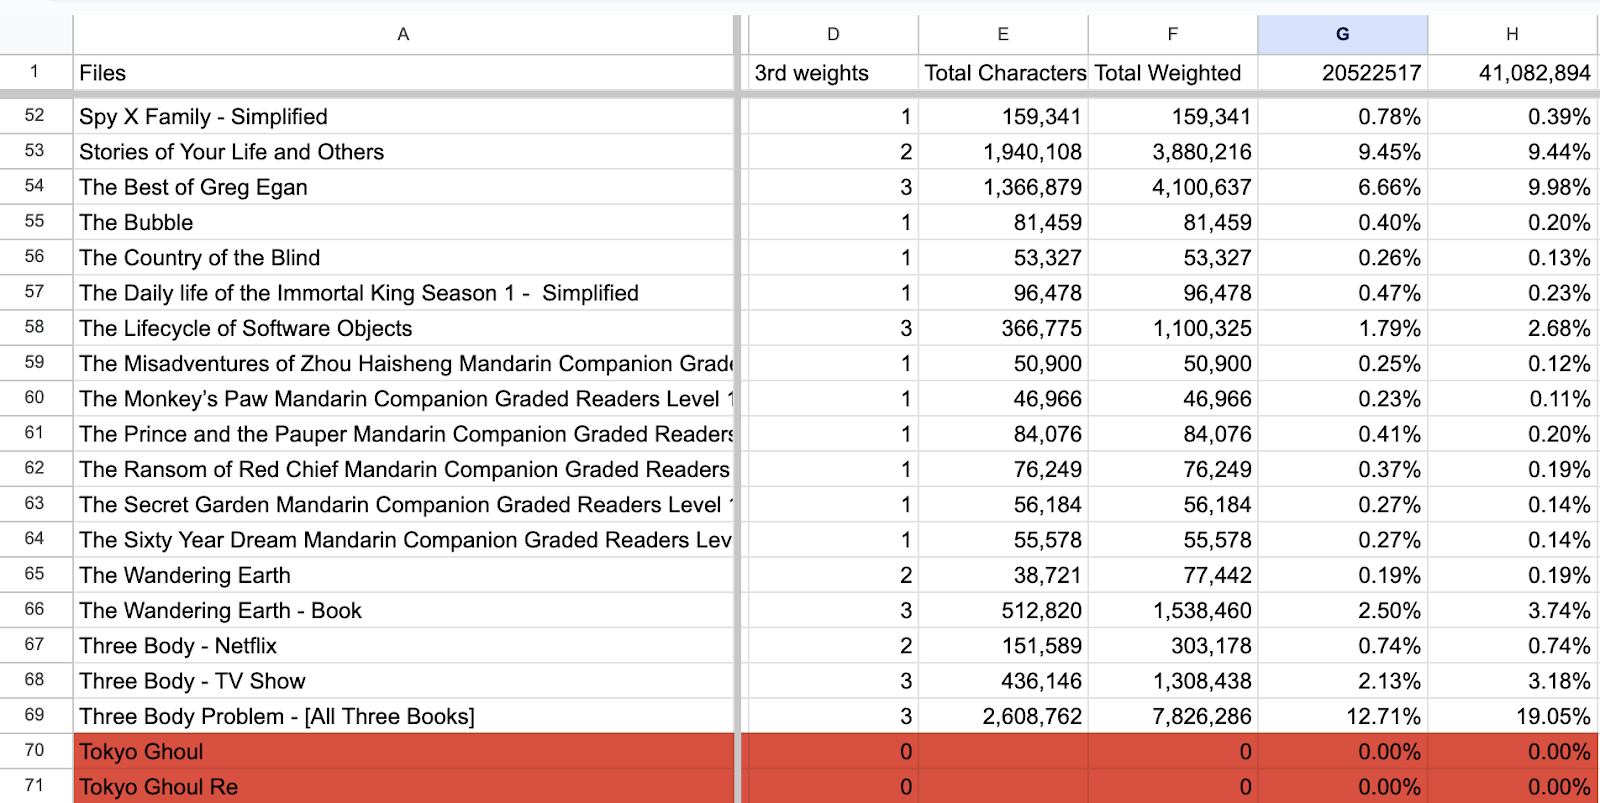Select 'The Best of Greg Egan' cell
Screen dimensions: 1600x803
point(403,187)
